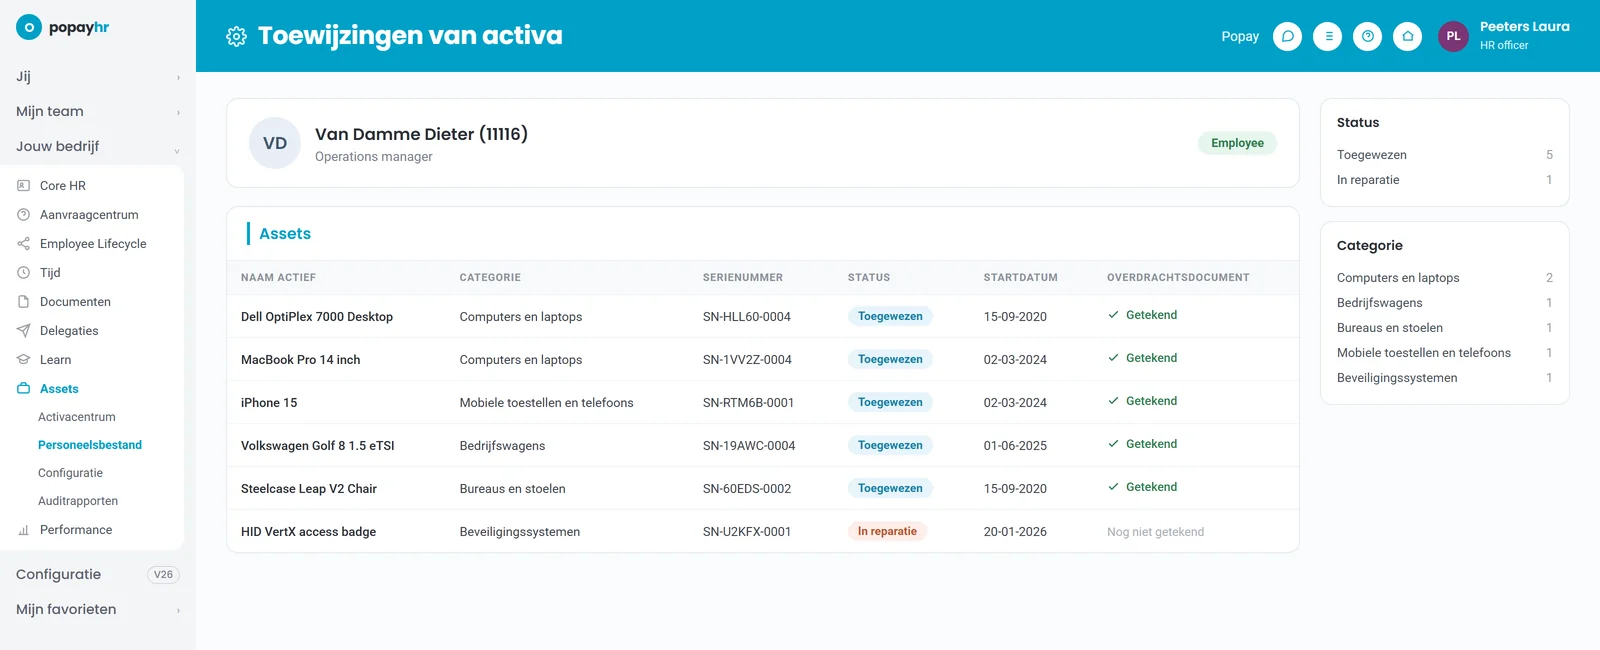The width and height of the screenshot is (1600, 650).
Task: Go to home via header house icon
Action: pos(1408,36)
